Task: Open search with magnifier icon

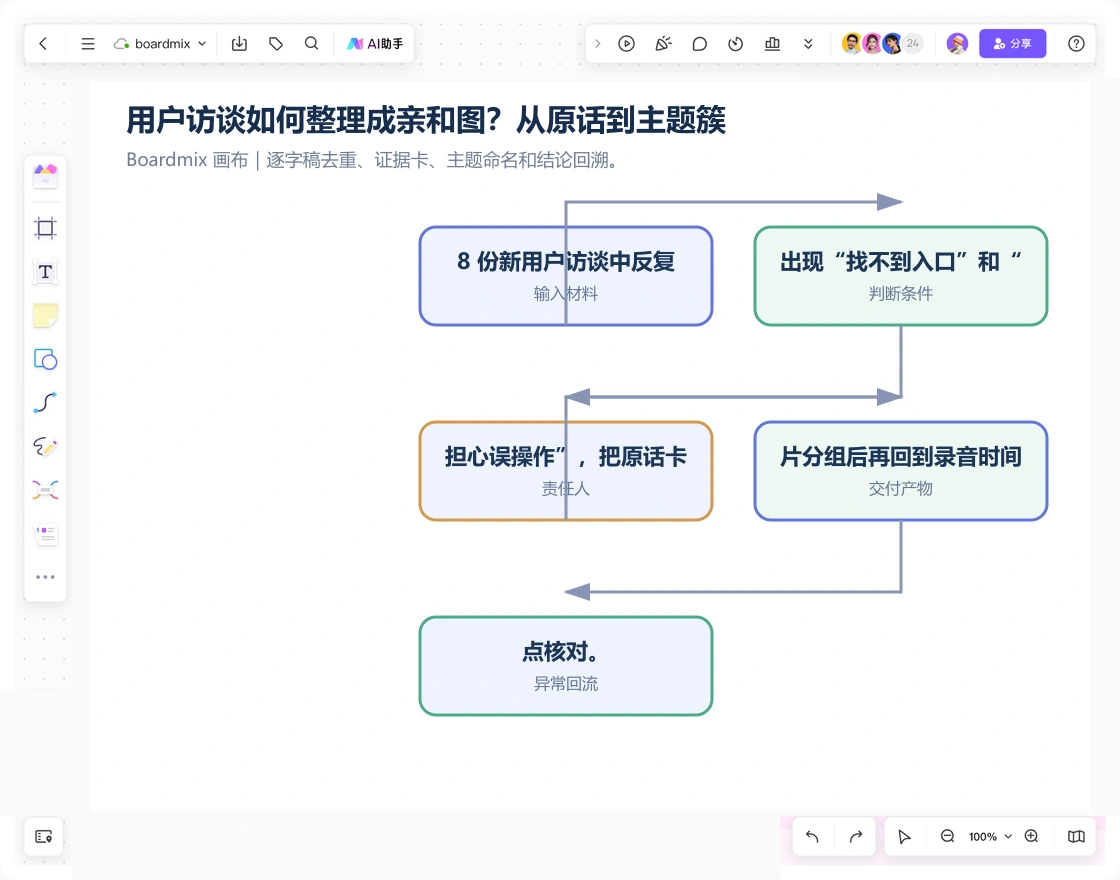Action: coord(311,44)
